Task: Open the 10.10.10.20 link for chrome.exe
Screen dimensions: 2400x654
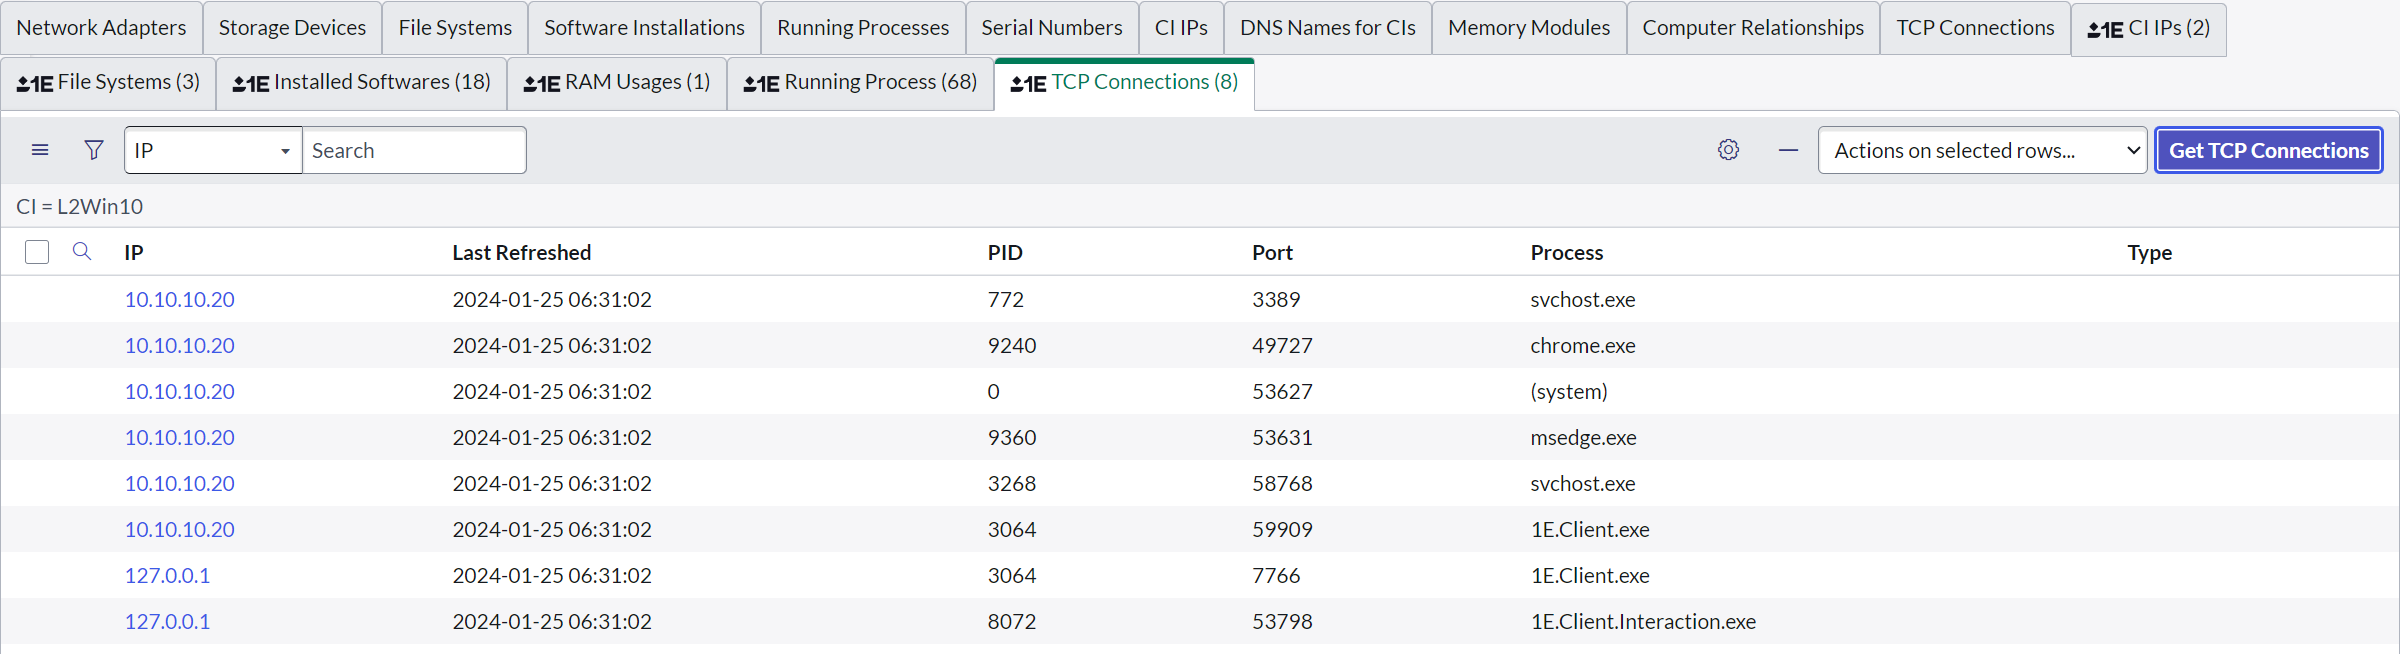Action: 179,346
